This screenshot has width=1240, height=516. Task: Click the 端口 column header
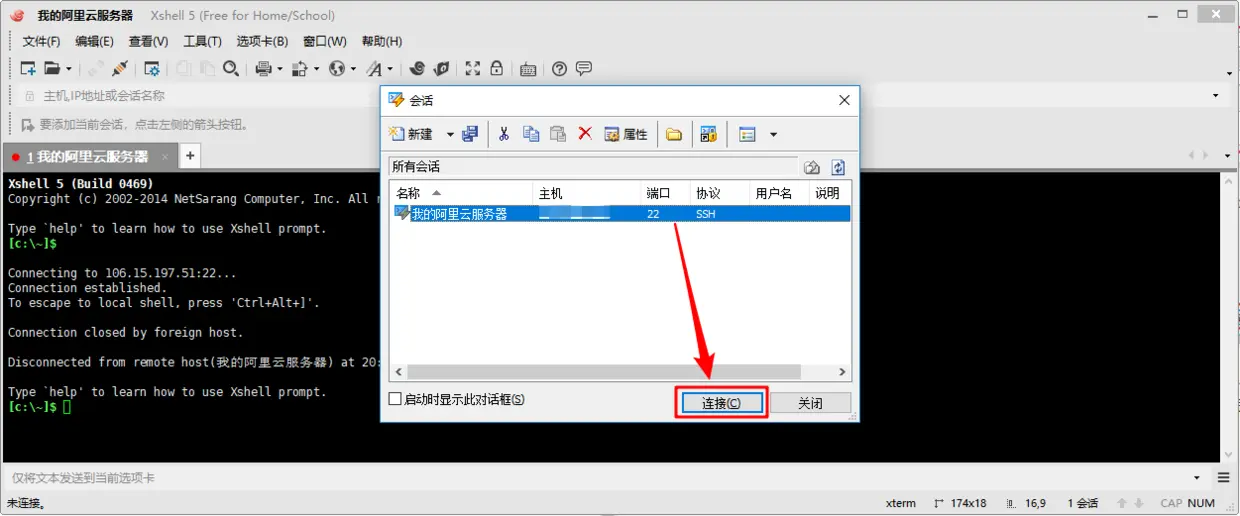point(666,193)
